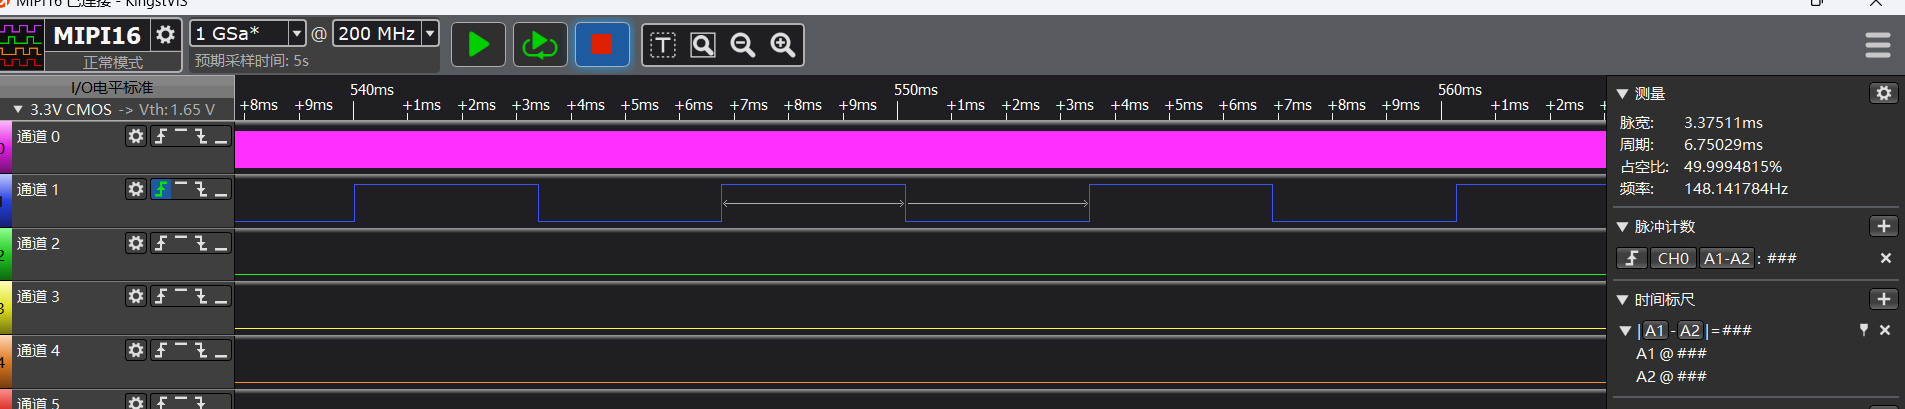Open settings gear for 通道 5

tap(136, 402)
